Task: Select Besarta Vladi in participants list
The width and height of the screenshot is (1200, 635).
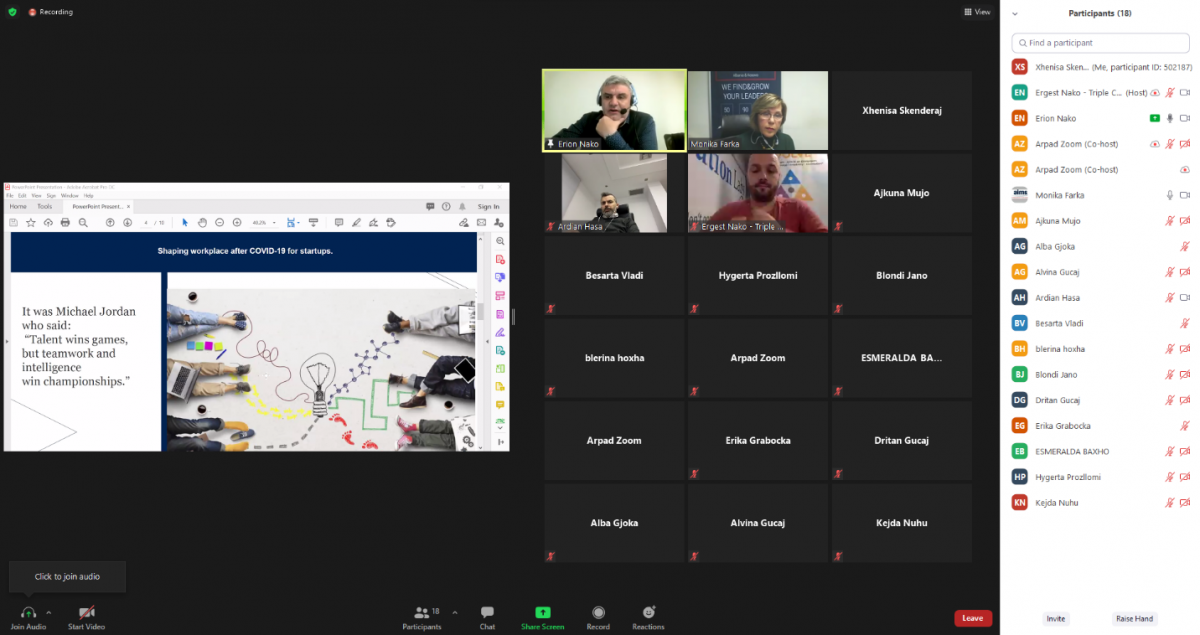Action: (1059, 323)
